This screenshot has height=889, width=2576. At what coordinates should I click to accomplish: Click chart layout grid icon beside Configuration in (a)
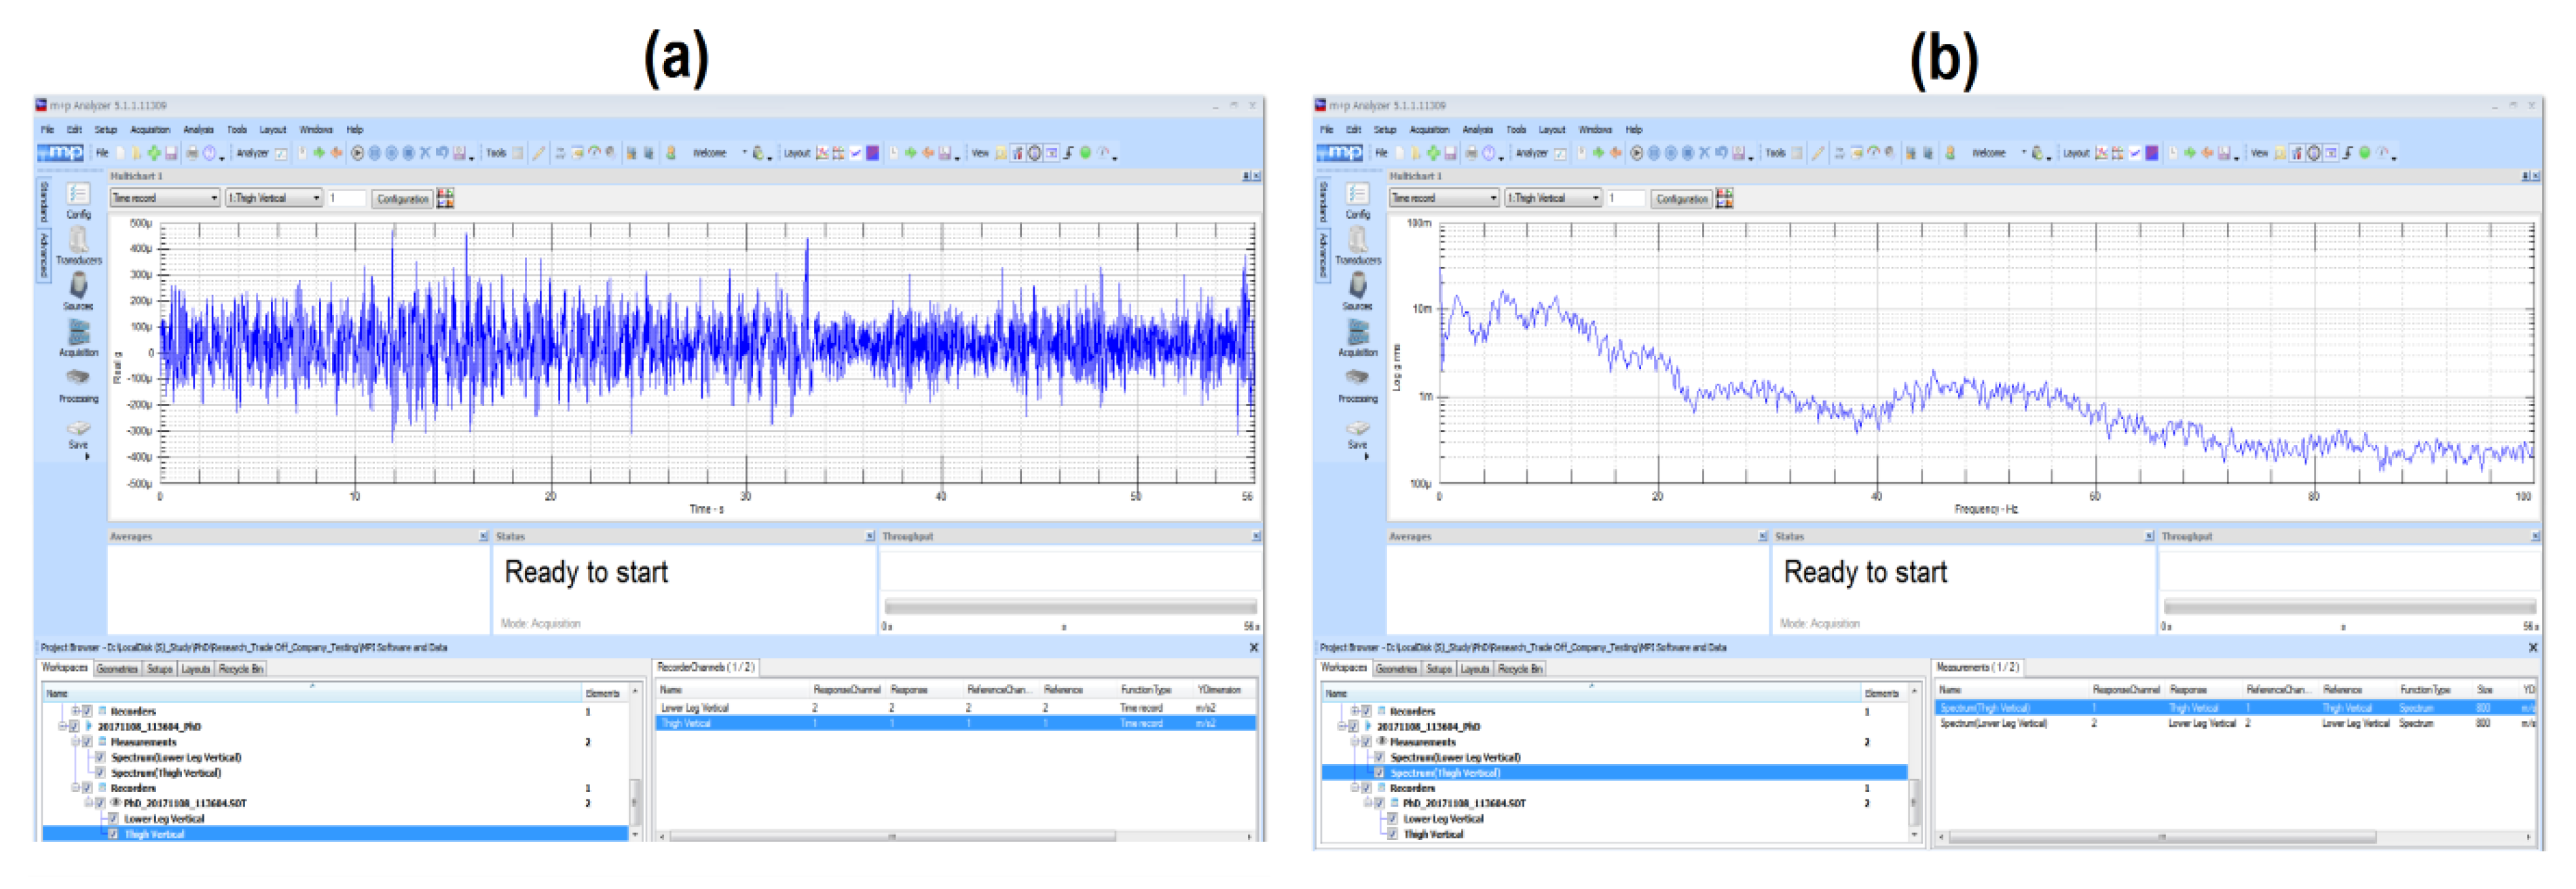click(x=445, y=198)
